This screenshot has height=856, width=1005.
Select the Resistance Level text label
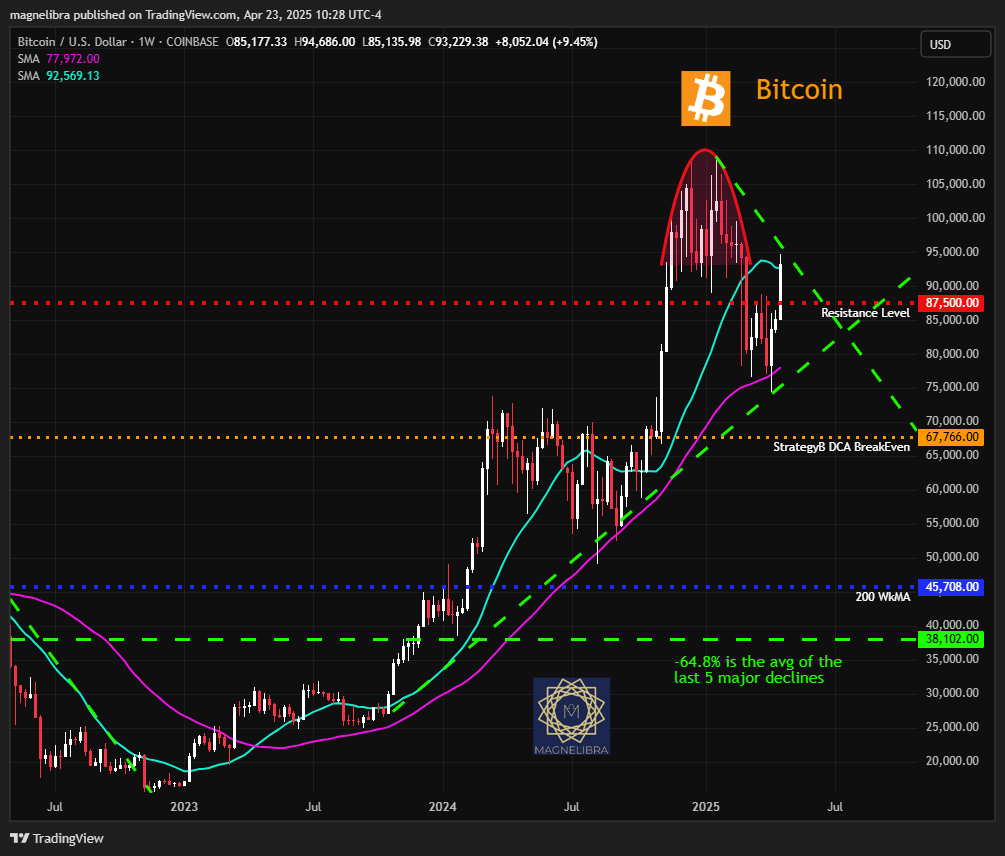click(865, 313)
